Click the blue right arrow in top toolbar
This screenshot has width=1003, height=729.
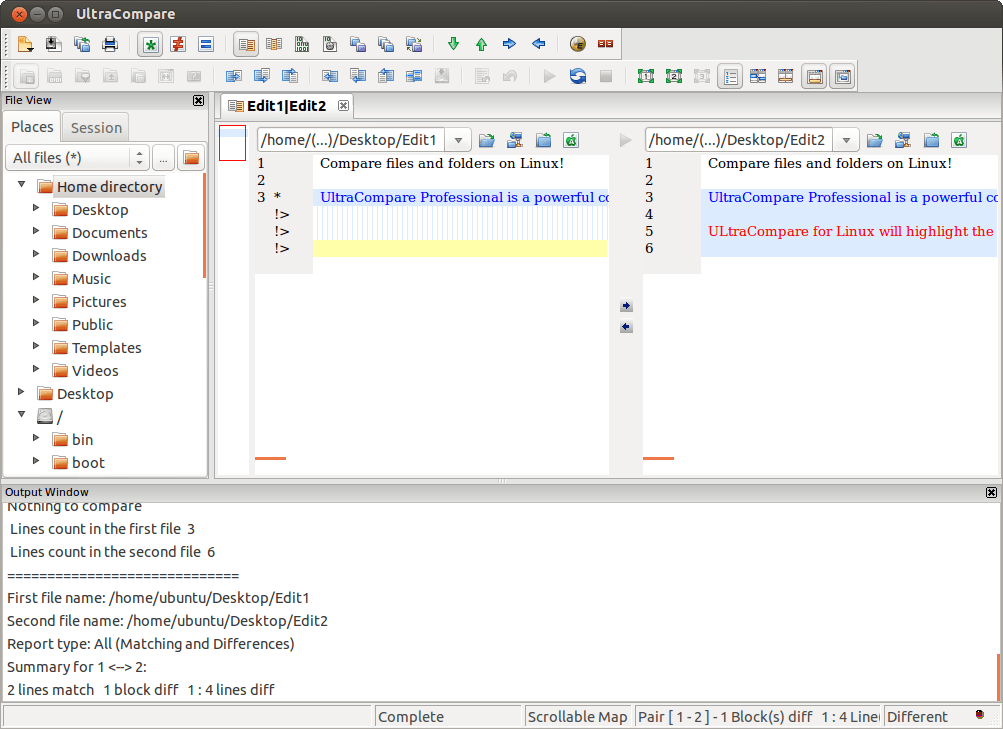(509, 44)
